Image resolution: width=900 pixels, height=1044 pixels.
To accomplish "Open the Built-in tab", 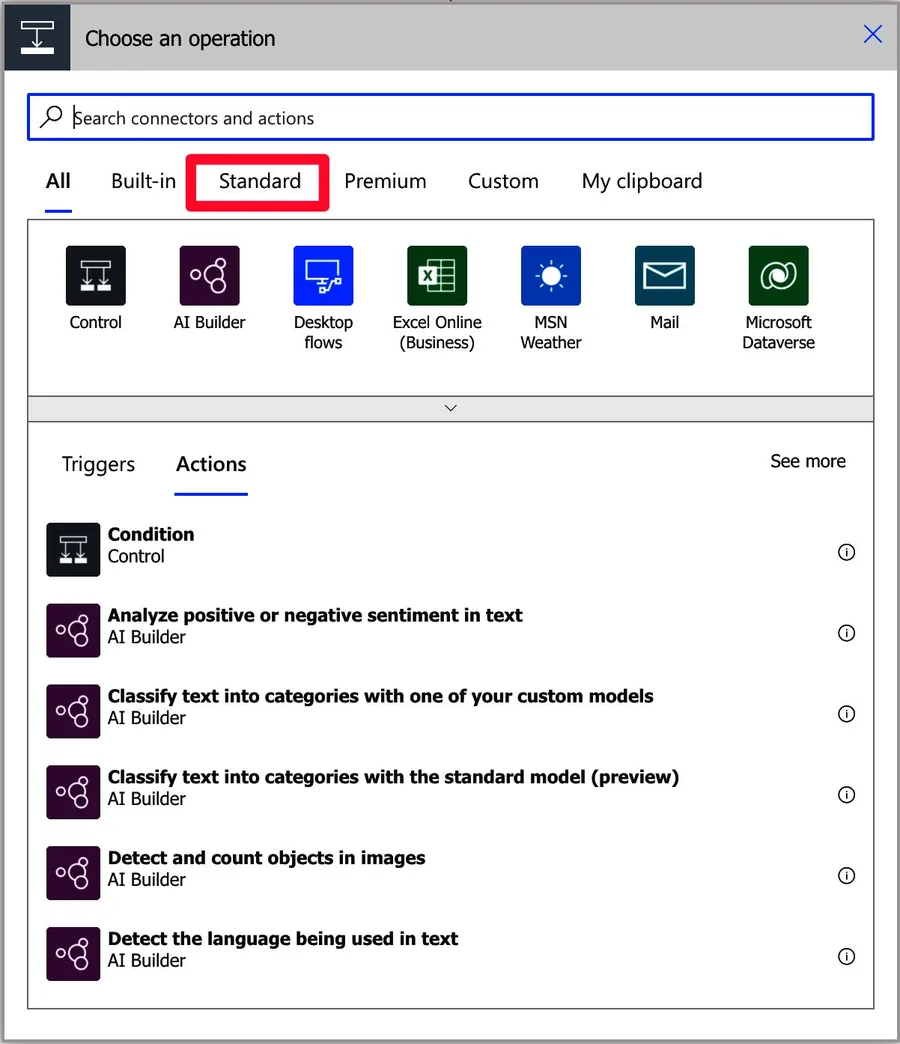I will click(143, 181).
